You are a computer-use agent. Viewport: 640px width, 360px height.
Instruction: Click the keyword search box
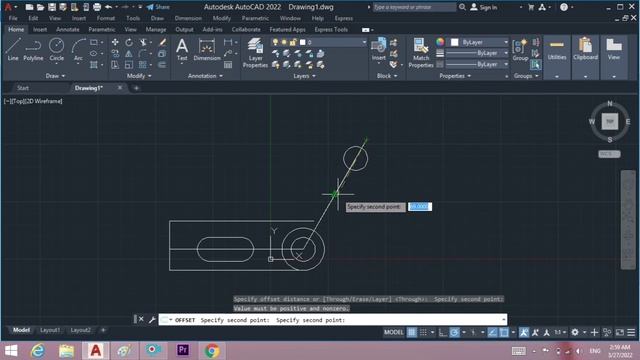(x=414, y=7)
